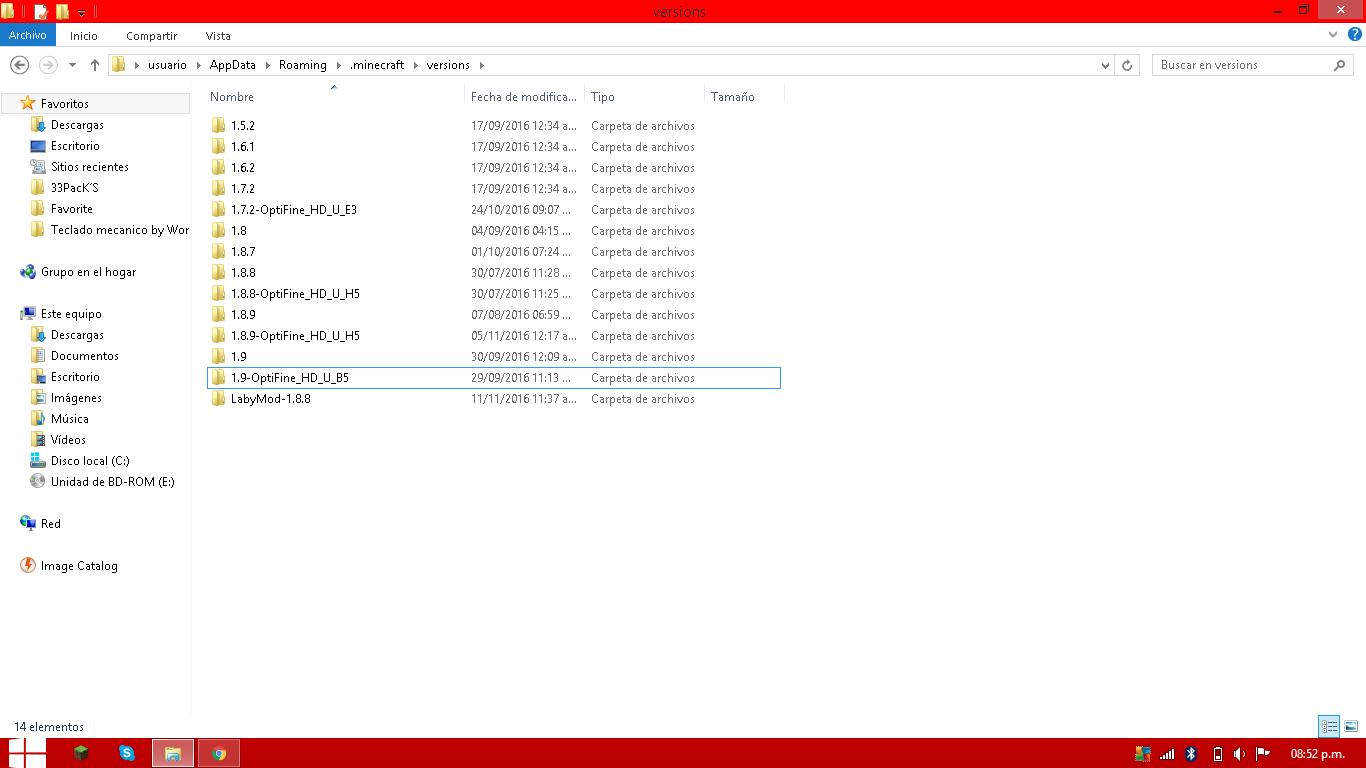Go back with the Back arrow button
Viewport: 1366px width, 768px height.
(x=19, y=65)
